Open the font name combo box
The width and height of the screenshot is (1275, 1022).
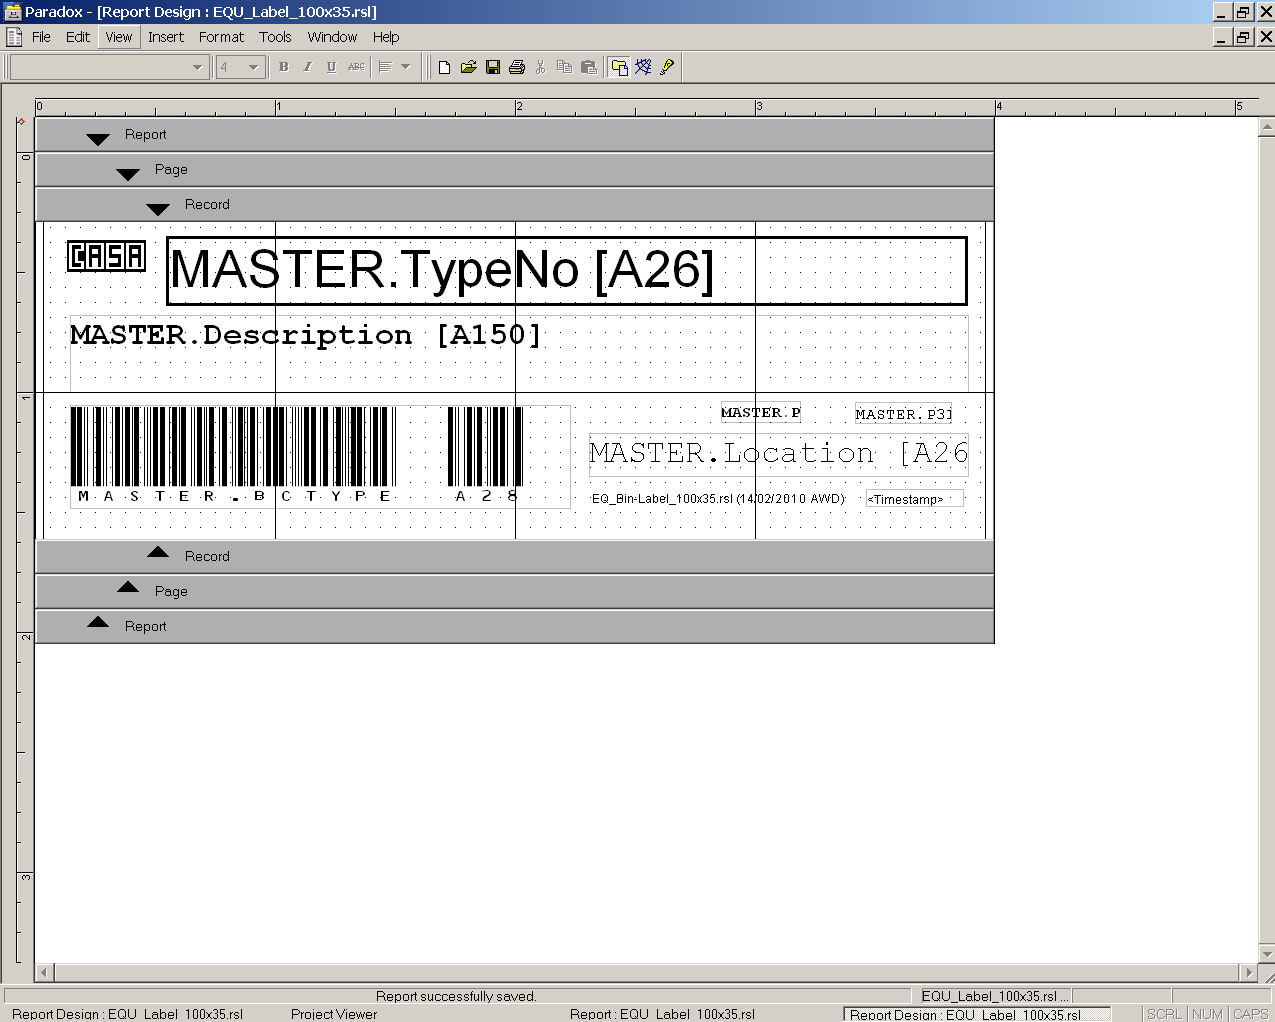(109, 67)
